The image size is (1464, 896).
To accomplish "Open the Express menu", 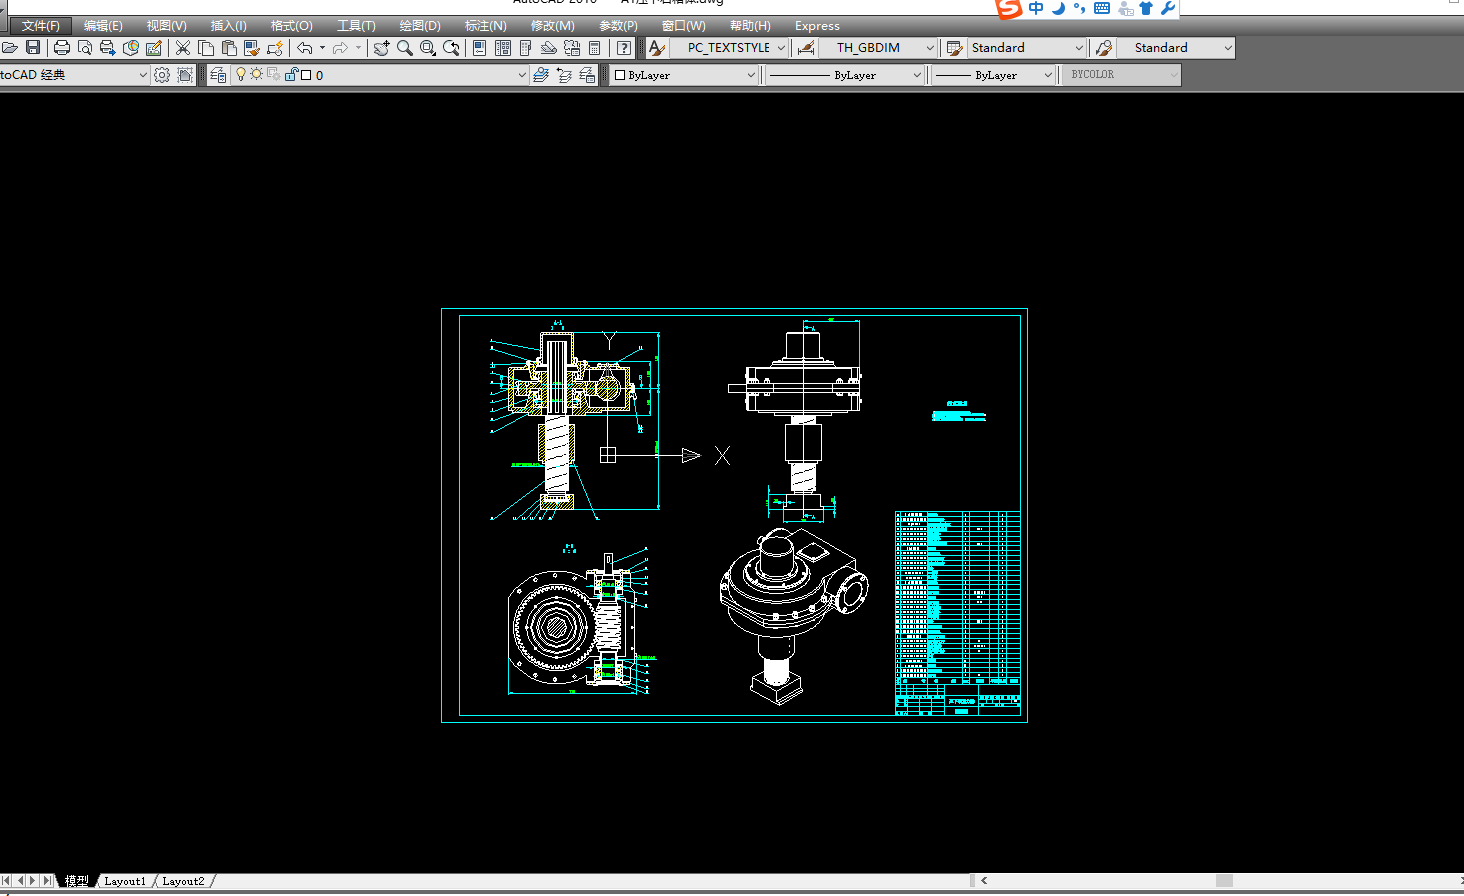I will [817, 26].
